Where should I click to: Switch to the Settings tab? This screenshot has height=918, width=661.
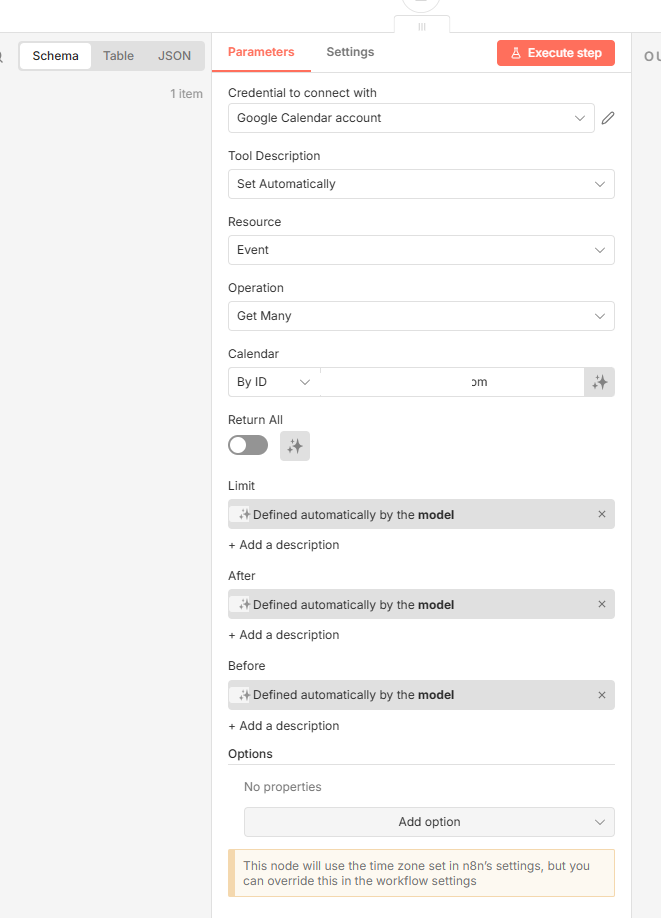(x=350, y=52)
